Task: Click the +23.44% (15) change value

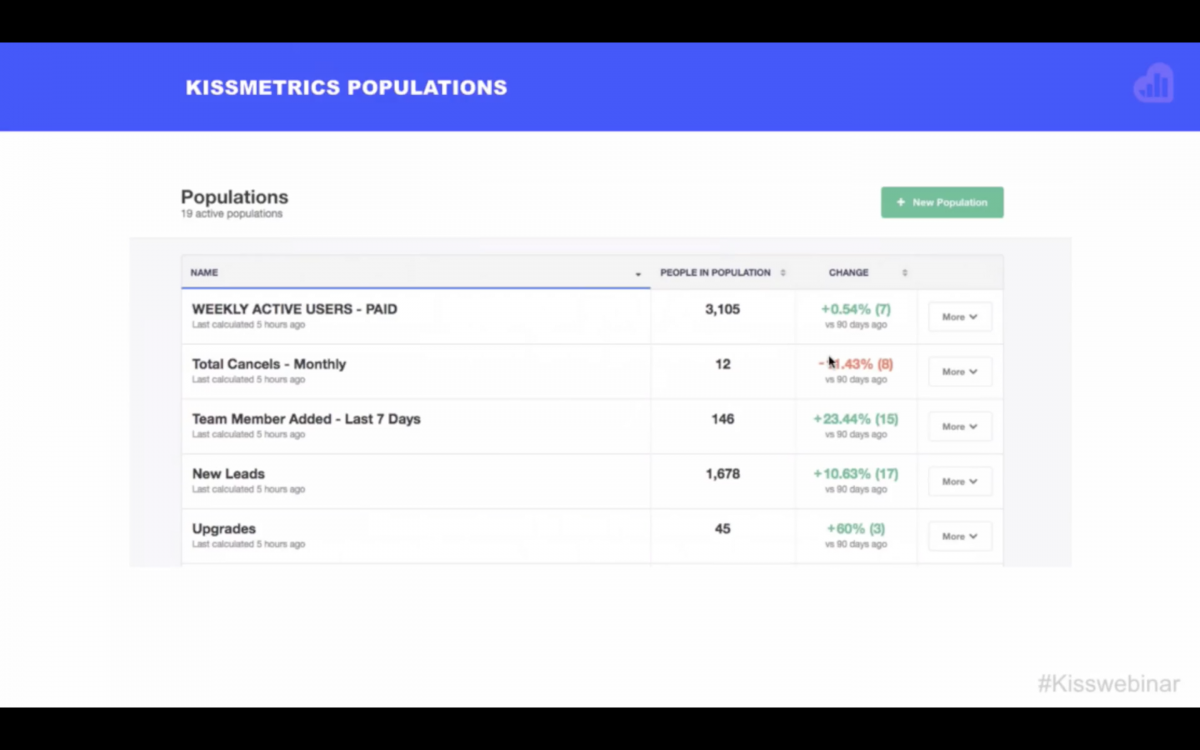Action: (856, 419)
